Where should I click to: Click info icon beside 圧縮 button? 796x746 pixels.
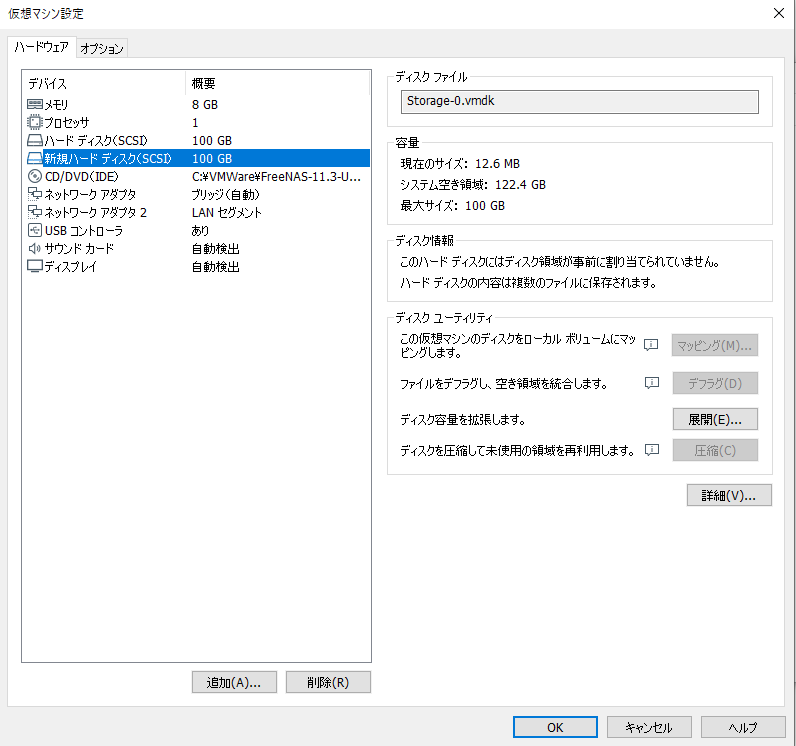click(652, 450)
